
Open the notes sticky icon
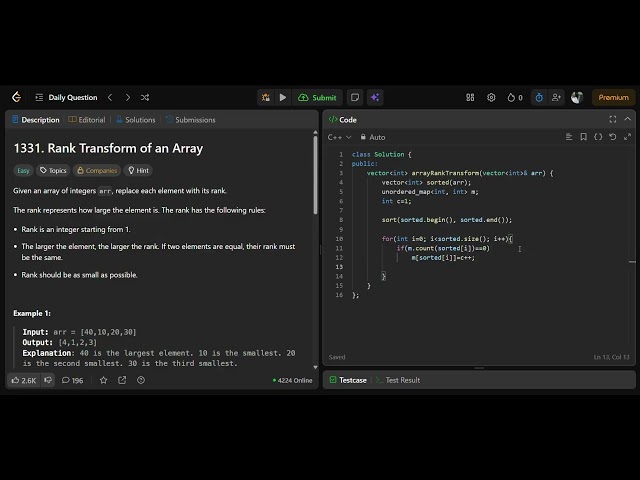point(355,97)
